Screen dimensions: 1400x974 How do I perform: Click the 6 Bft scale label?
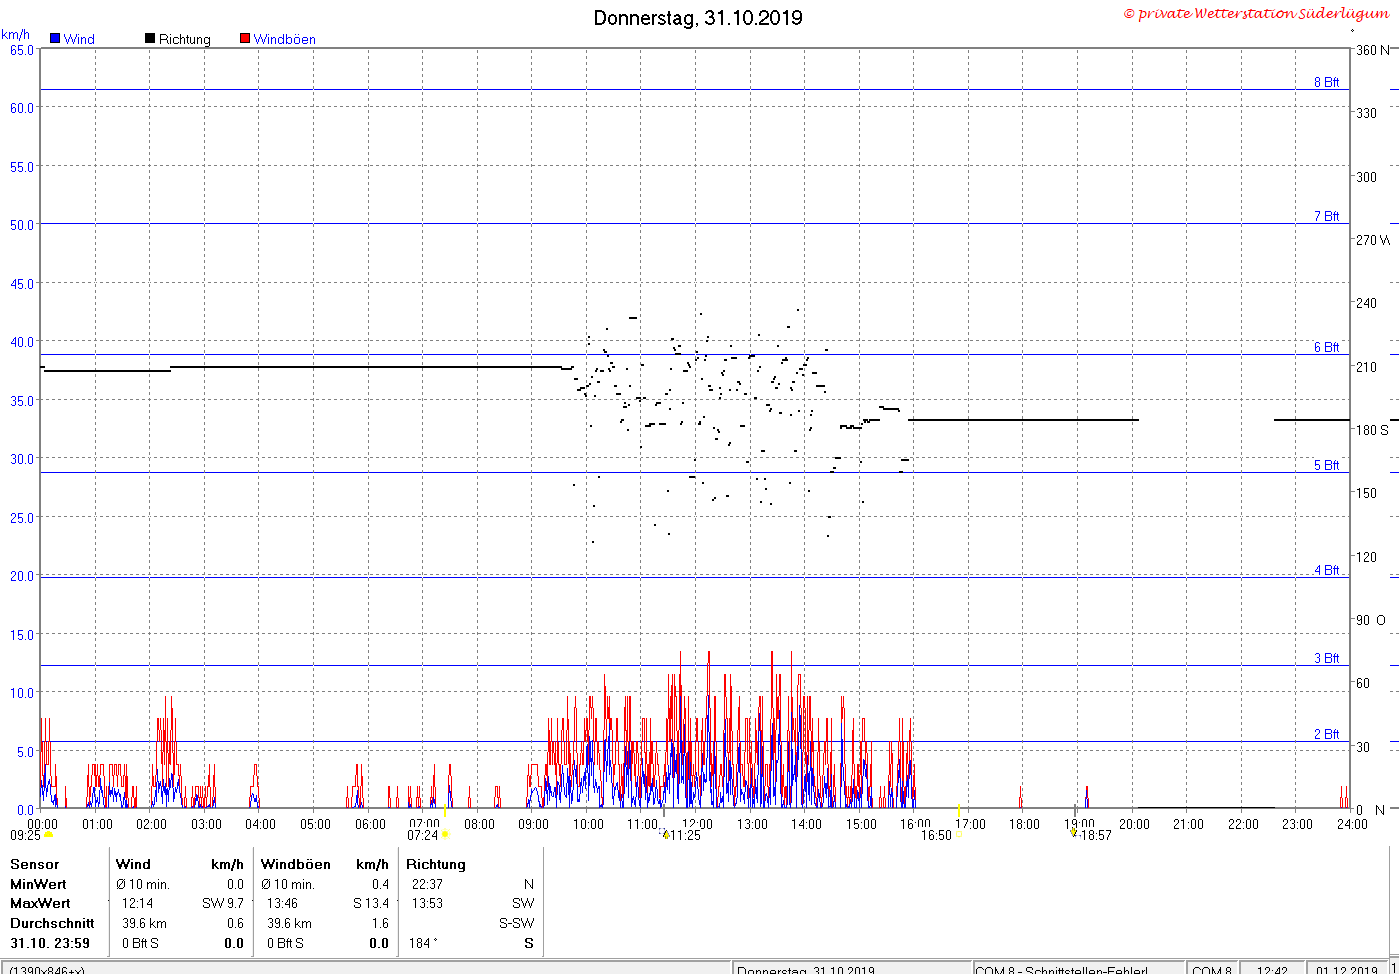[x=1327, y=347]
